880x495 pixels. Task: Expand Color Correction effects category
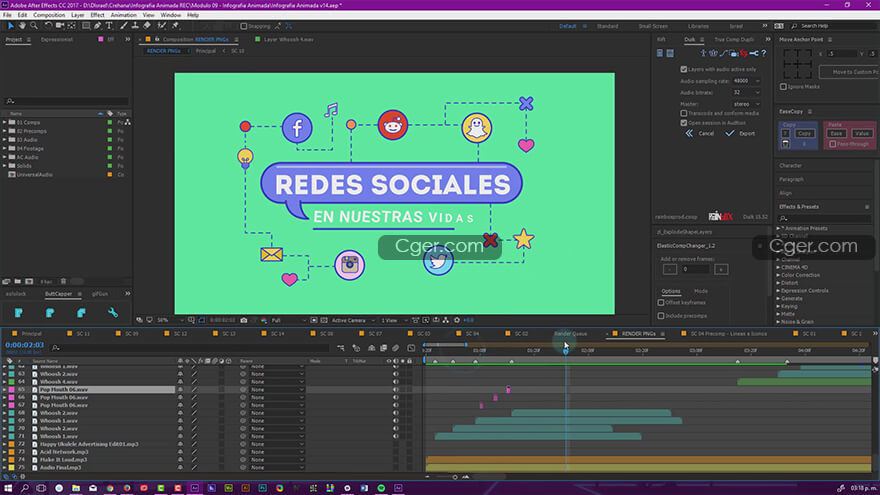pyautogui.click(x=778, y=276)
